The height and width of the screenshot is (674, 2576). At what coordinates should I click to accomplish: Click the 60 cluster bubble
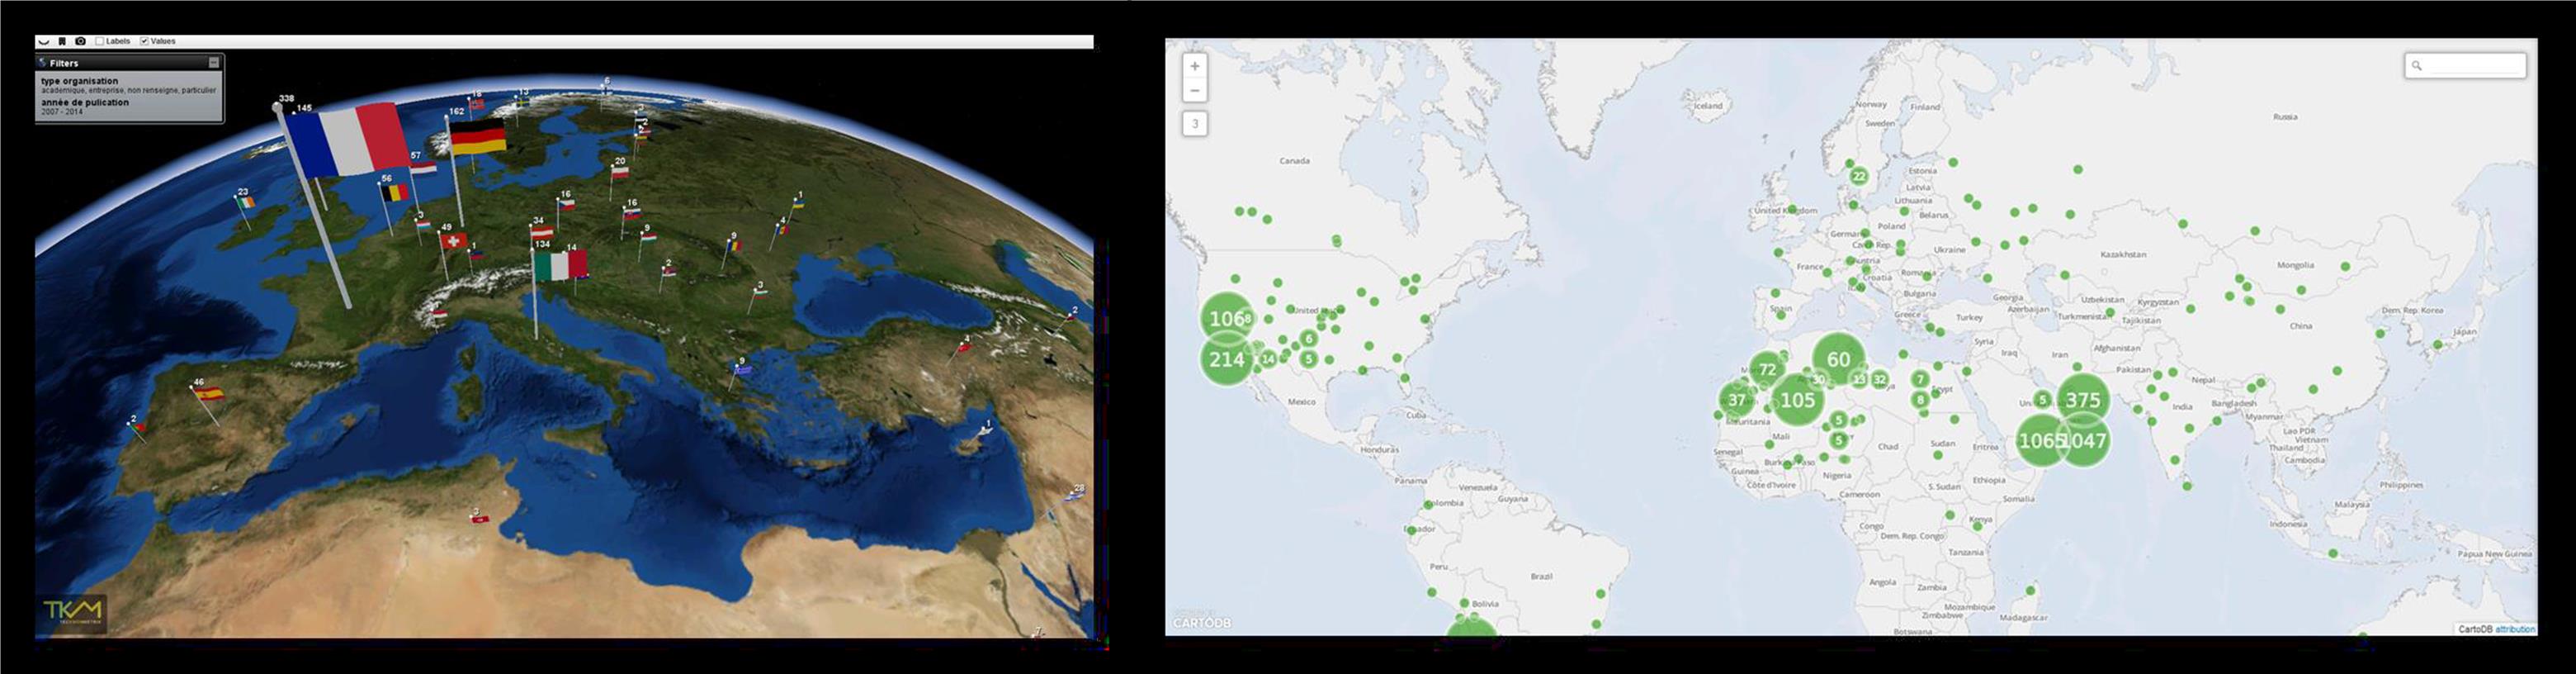[1838, 359]
